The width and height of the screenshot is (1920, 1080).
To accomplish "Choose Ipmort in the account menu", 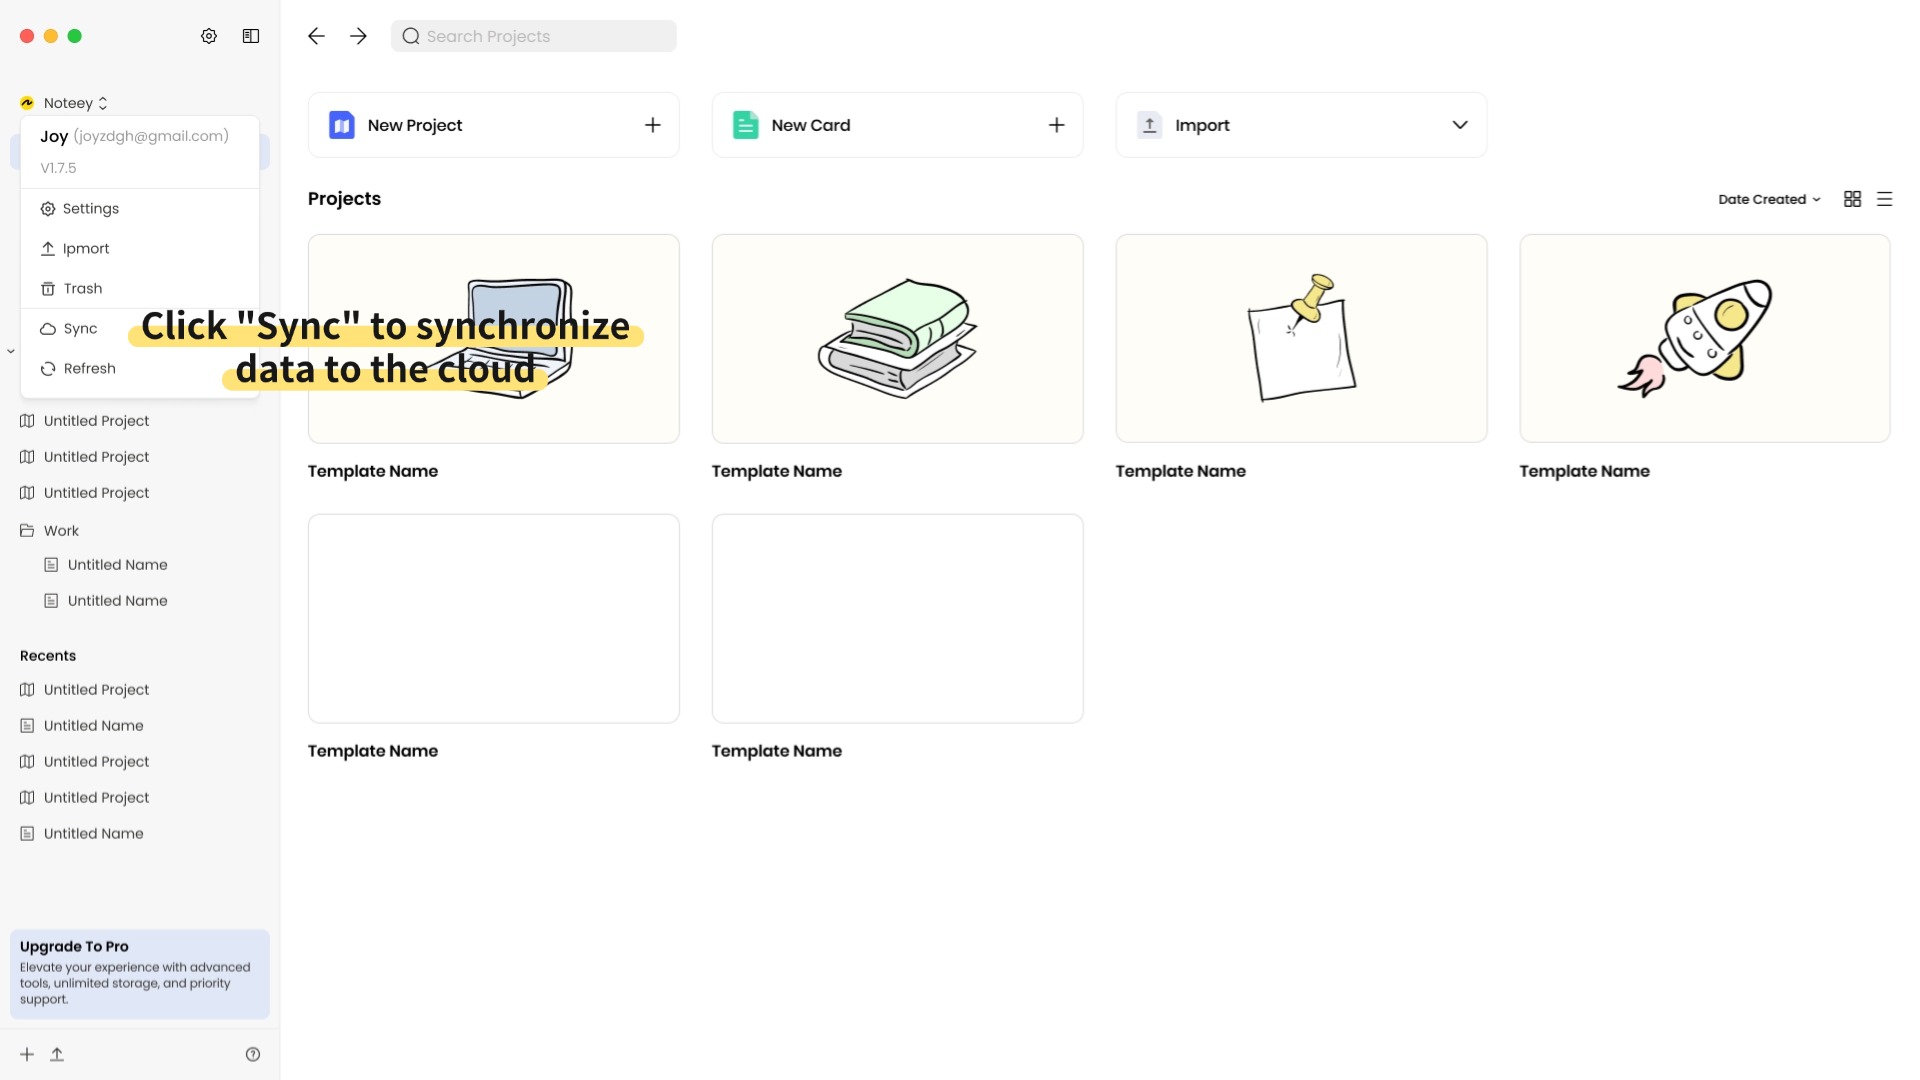I will [x=140, y=249].
